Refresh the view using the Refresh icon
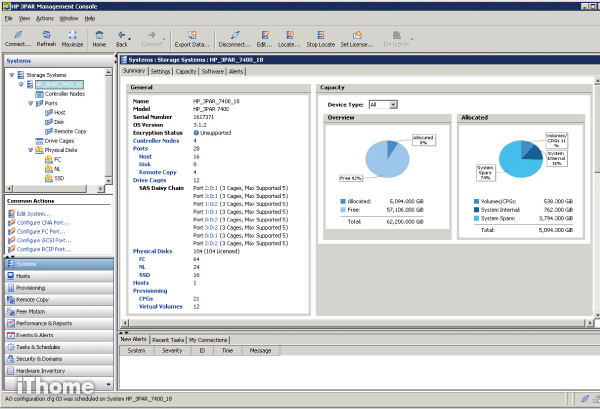This screenshot has height=409, width=600. pos(46,35)
